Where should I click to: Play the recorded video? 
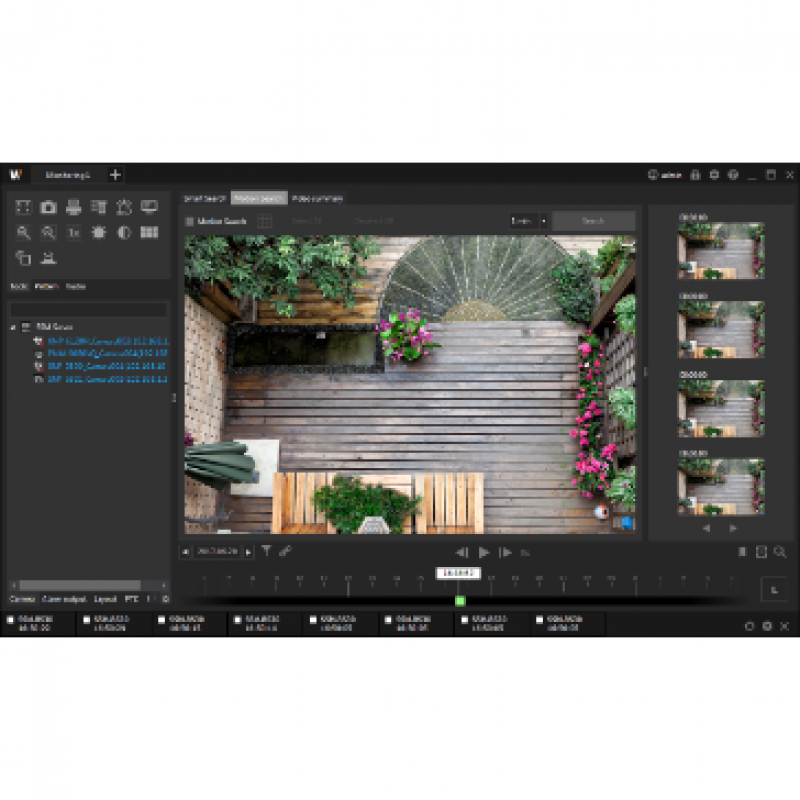484,552
